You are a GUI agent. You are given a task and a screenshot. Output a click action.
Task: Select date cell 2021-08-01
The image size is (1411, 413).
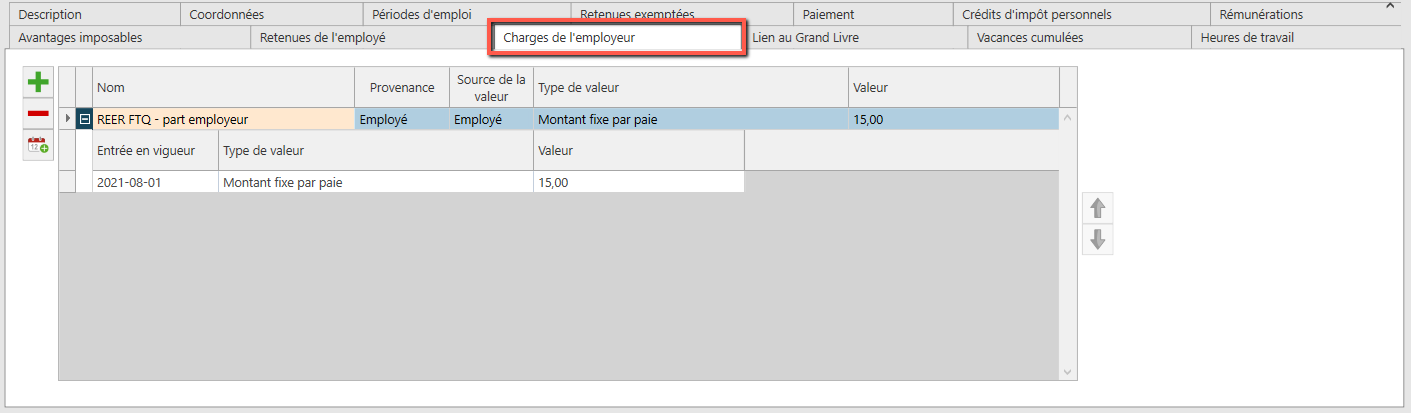[155, 182]
